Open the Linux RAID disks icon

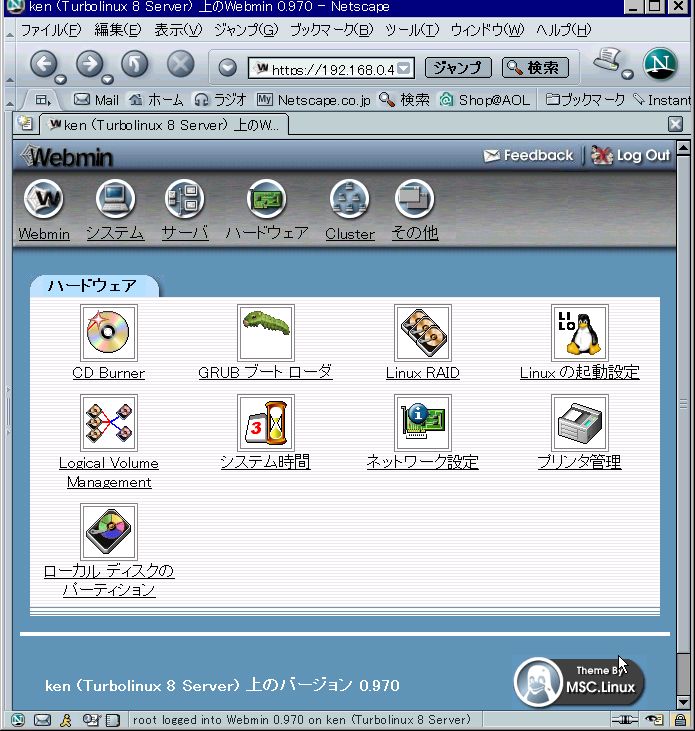(423, 332)
